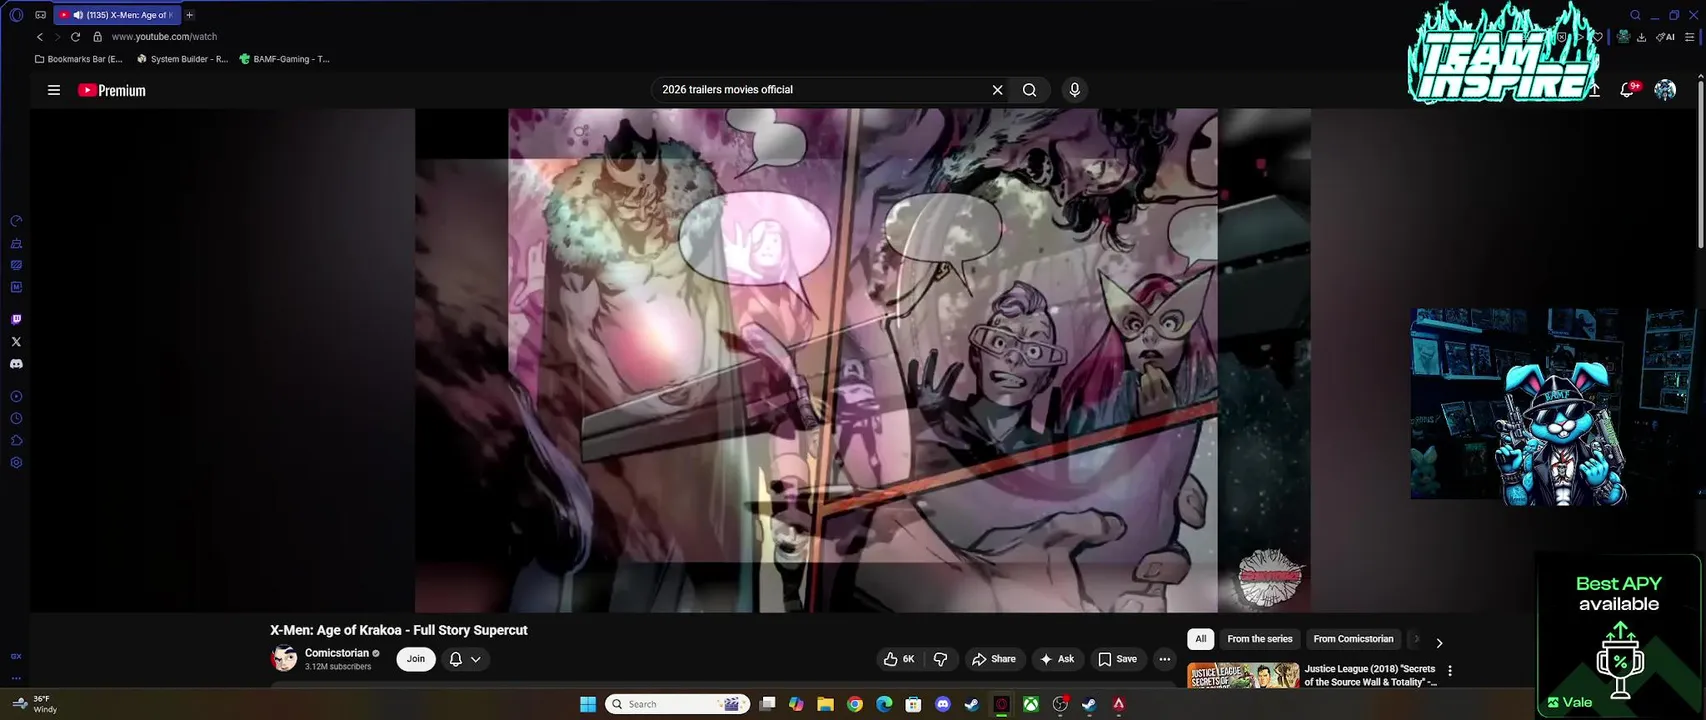
Task: Run the YouTube search magnifier button
Action: pyautogui.click(x=1029, y=90)
